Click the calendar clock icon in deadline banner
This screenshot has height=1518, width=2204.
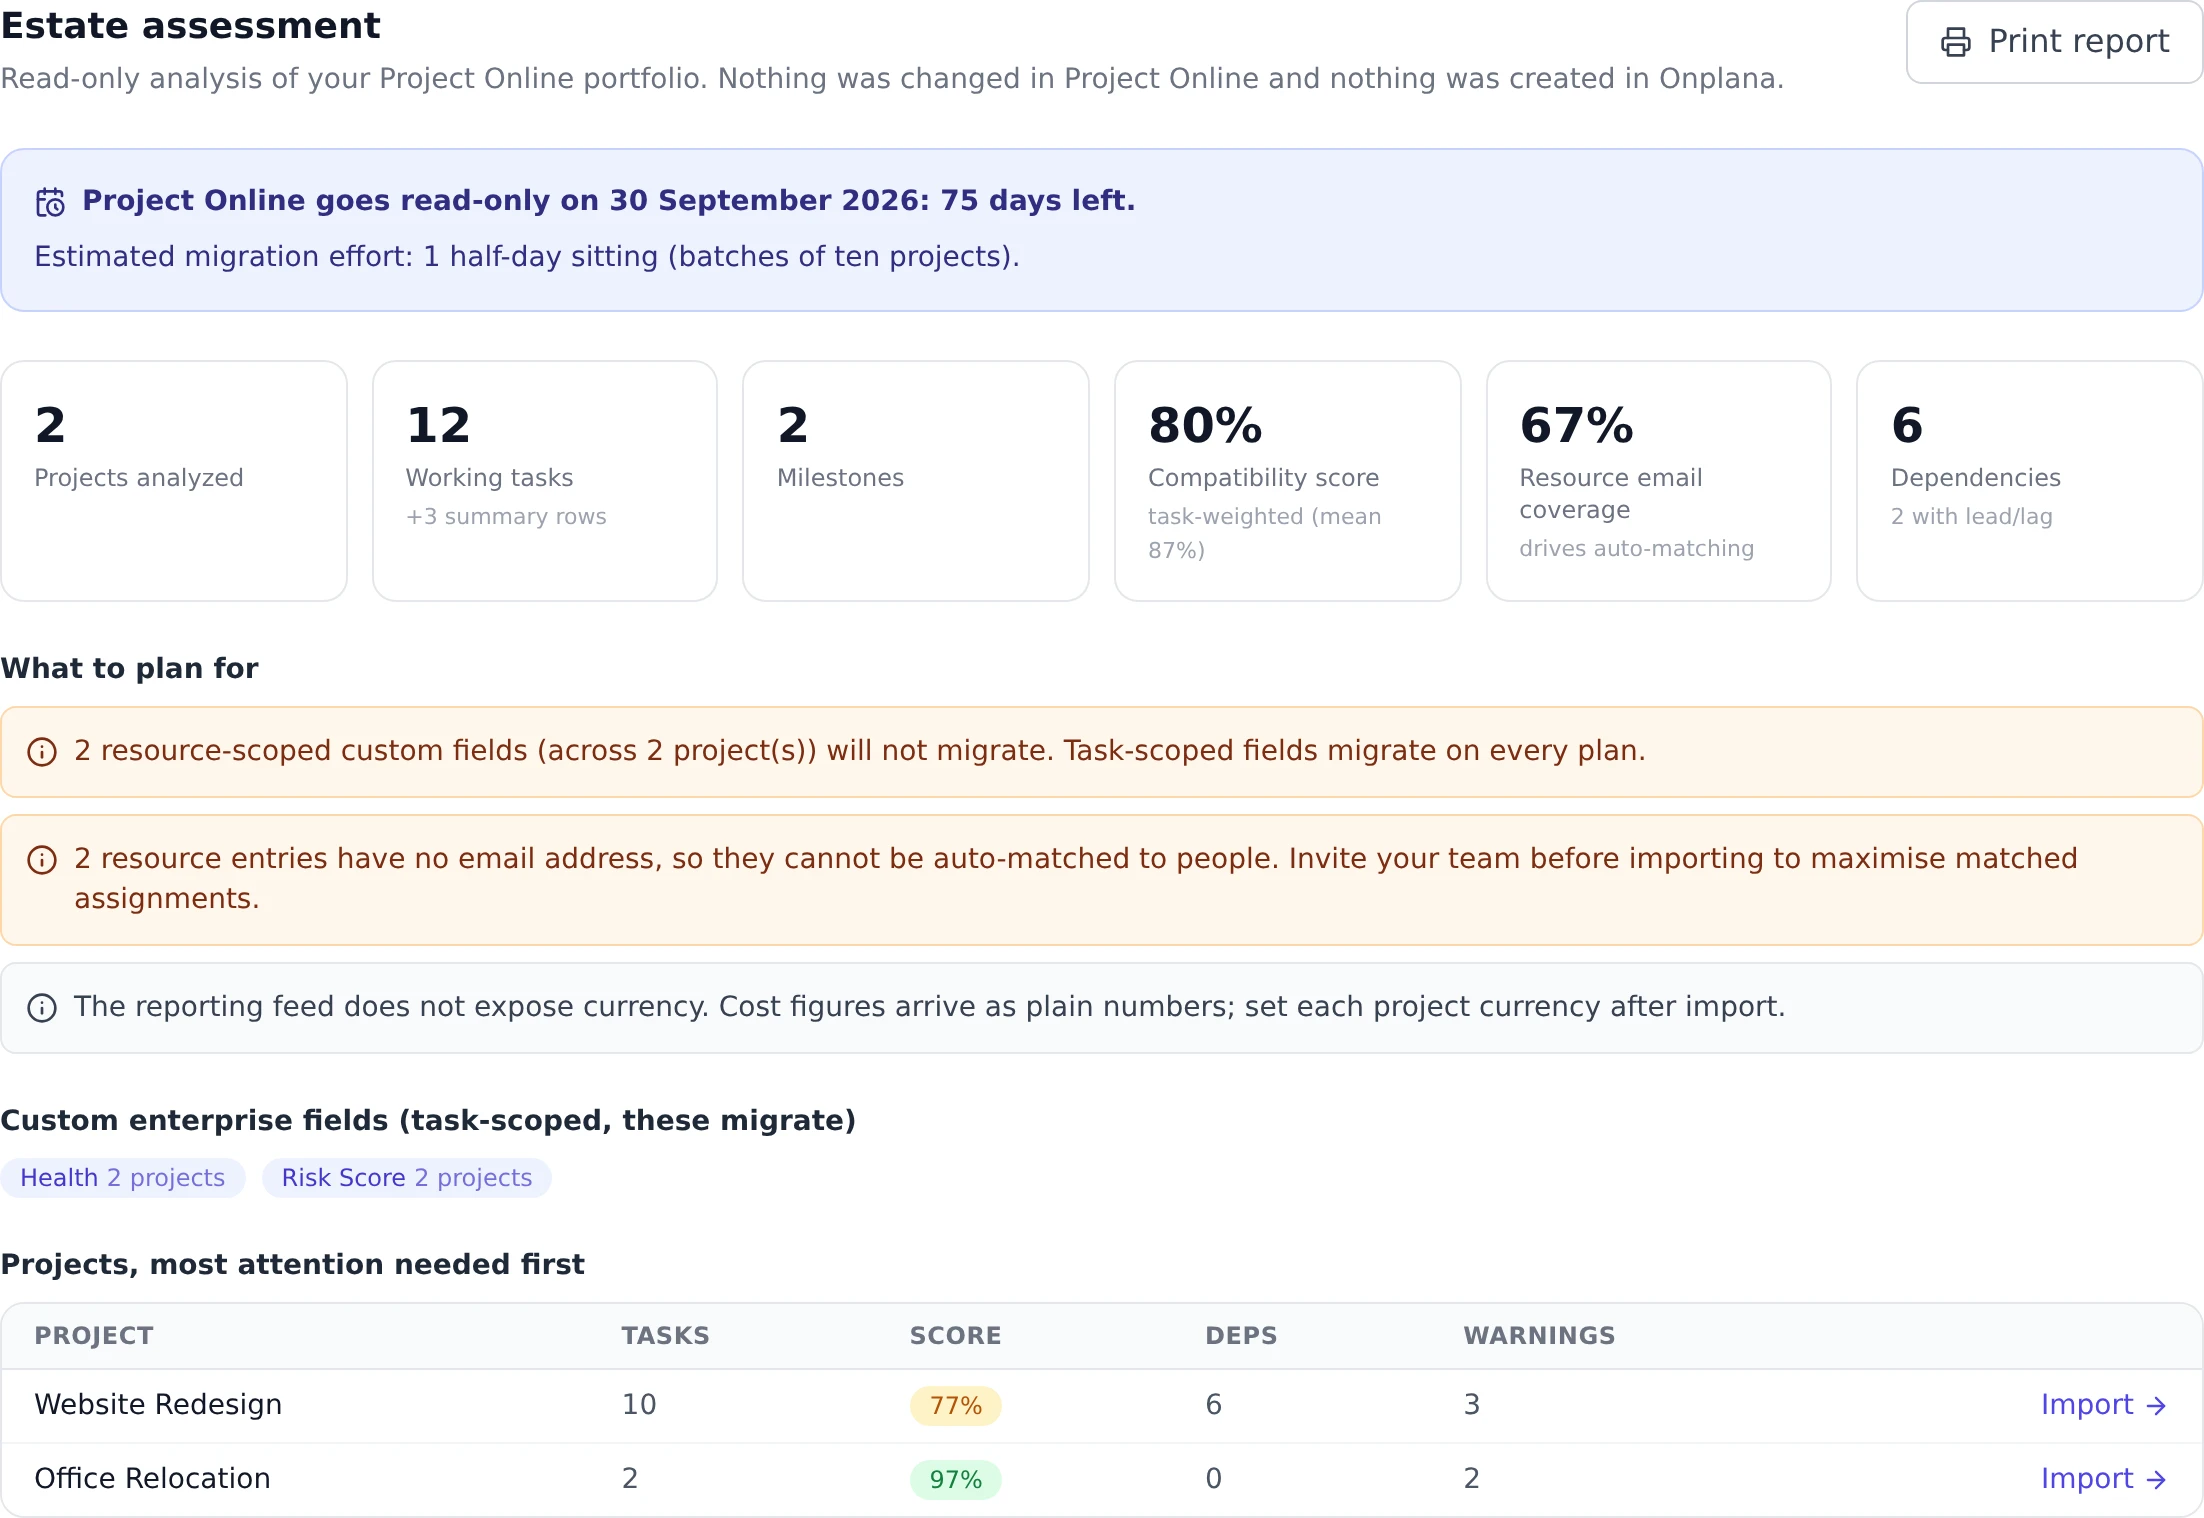coord(50,202)
